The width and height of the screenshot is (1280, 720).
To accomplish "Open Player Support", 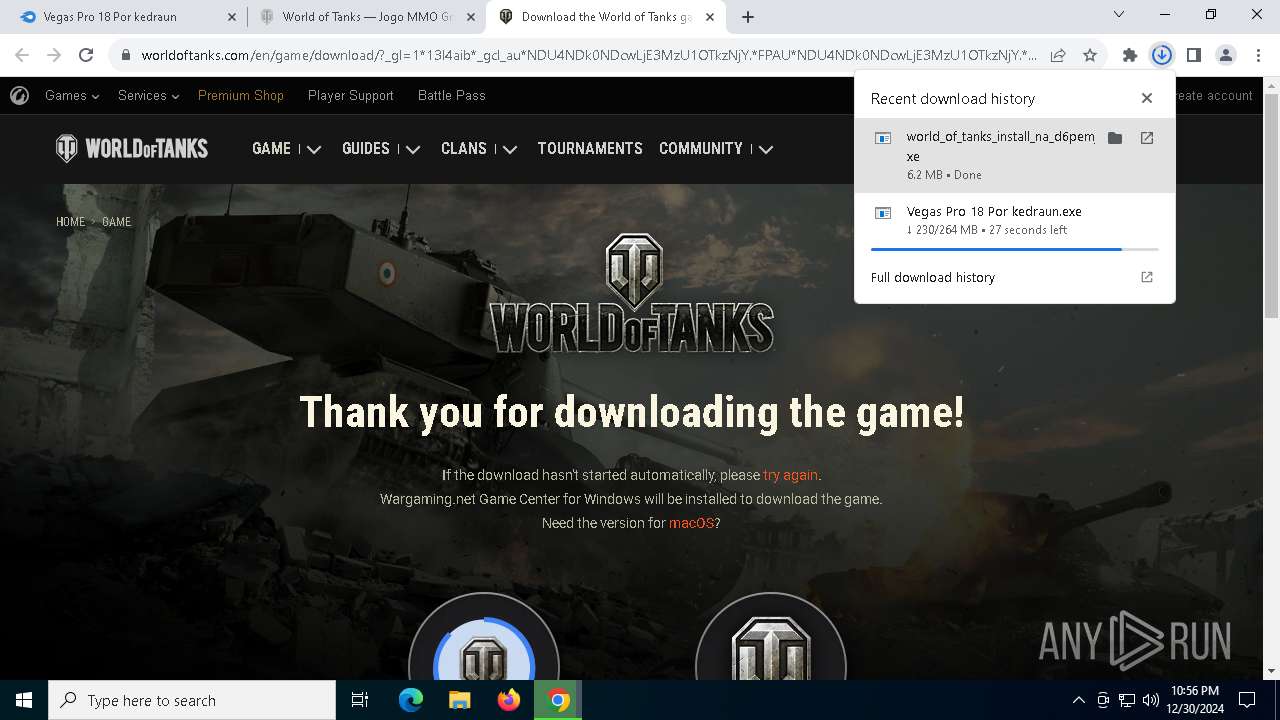I will point(351,96).
